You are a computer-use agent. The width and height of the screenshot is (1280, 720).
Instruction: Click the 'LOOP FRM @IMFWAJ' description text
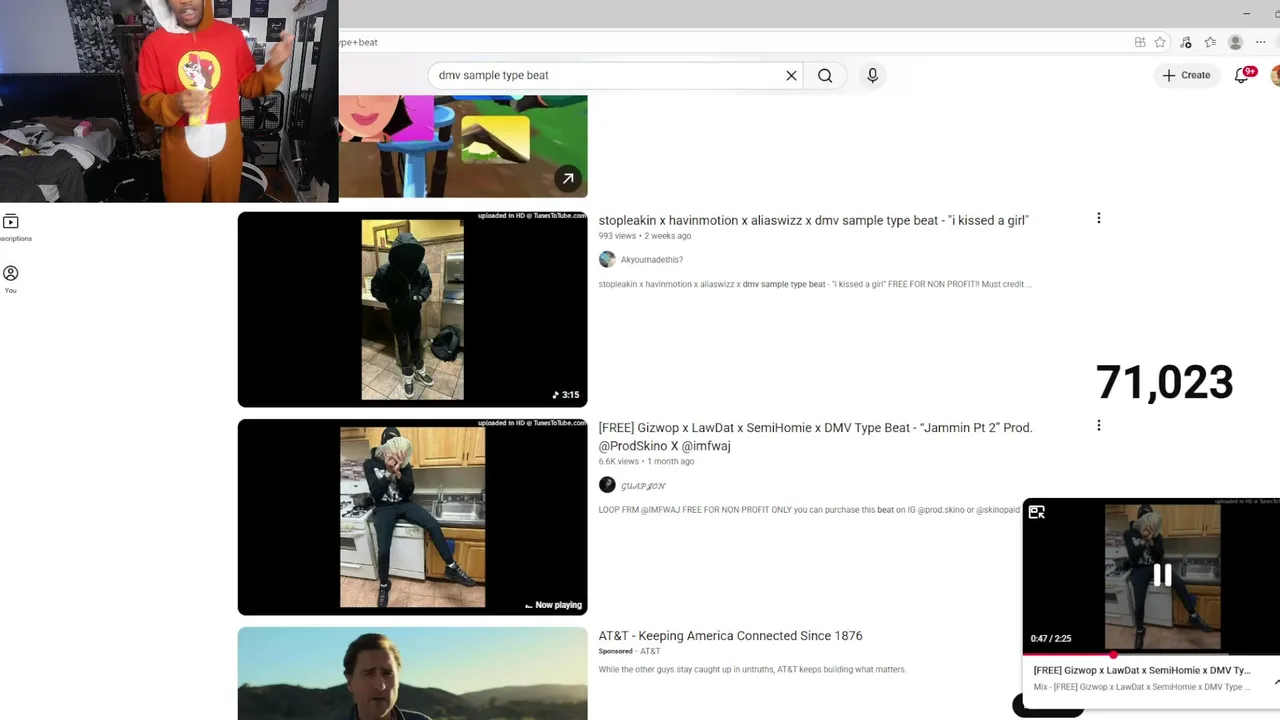click(x=809, y=510)
